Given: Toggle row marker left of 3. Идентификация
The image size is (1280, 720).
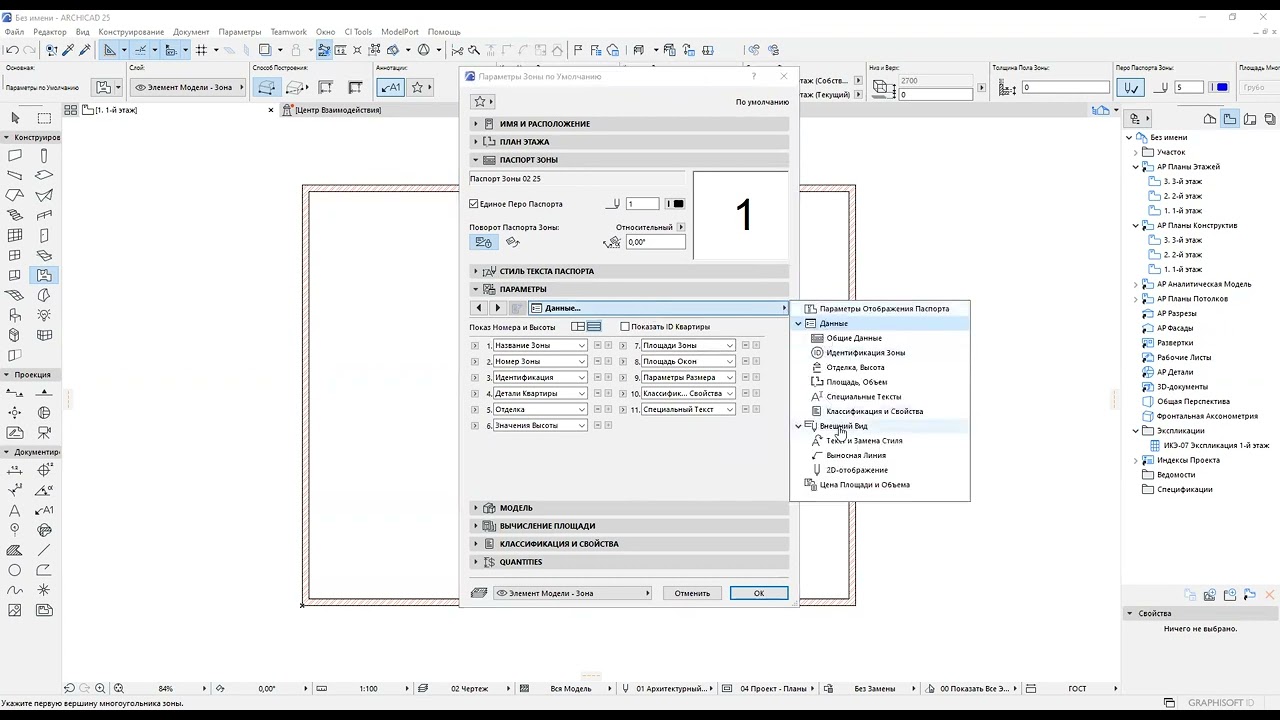Looking at the screenshot, I should [475, 377].
